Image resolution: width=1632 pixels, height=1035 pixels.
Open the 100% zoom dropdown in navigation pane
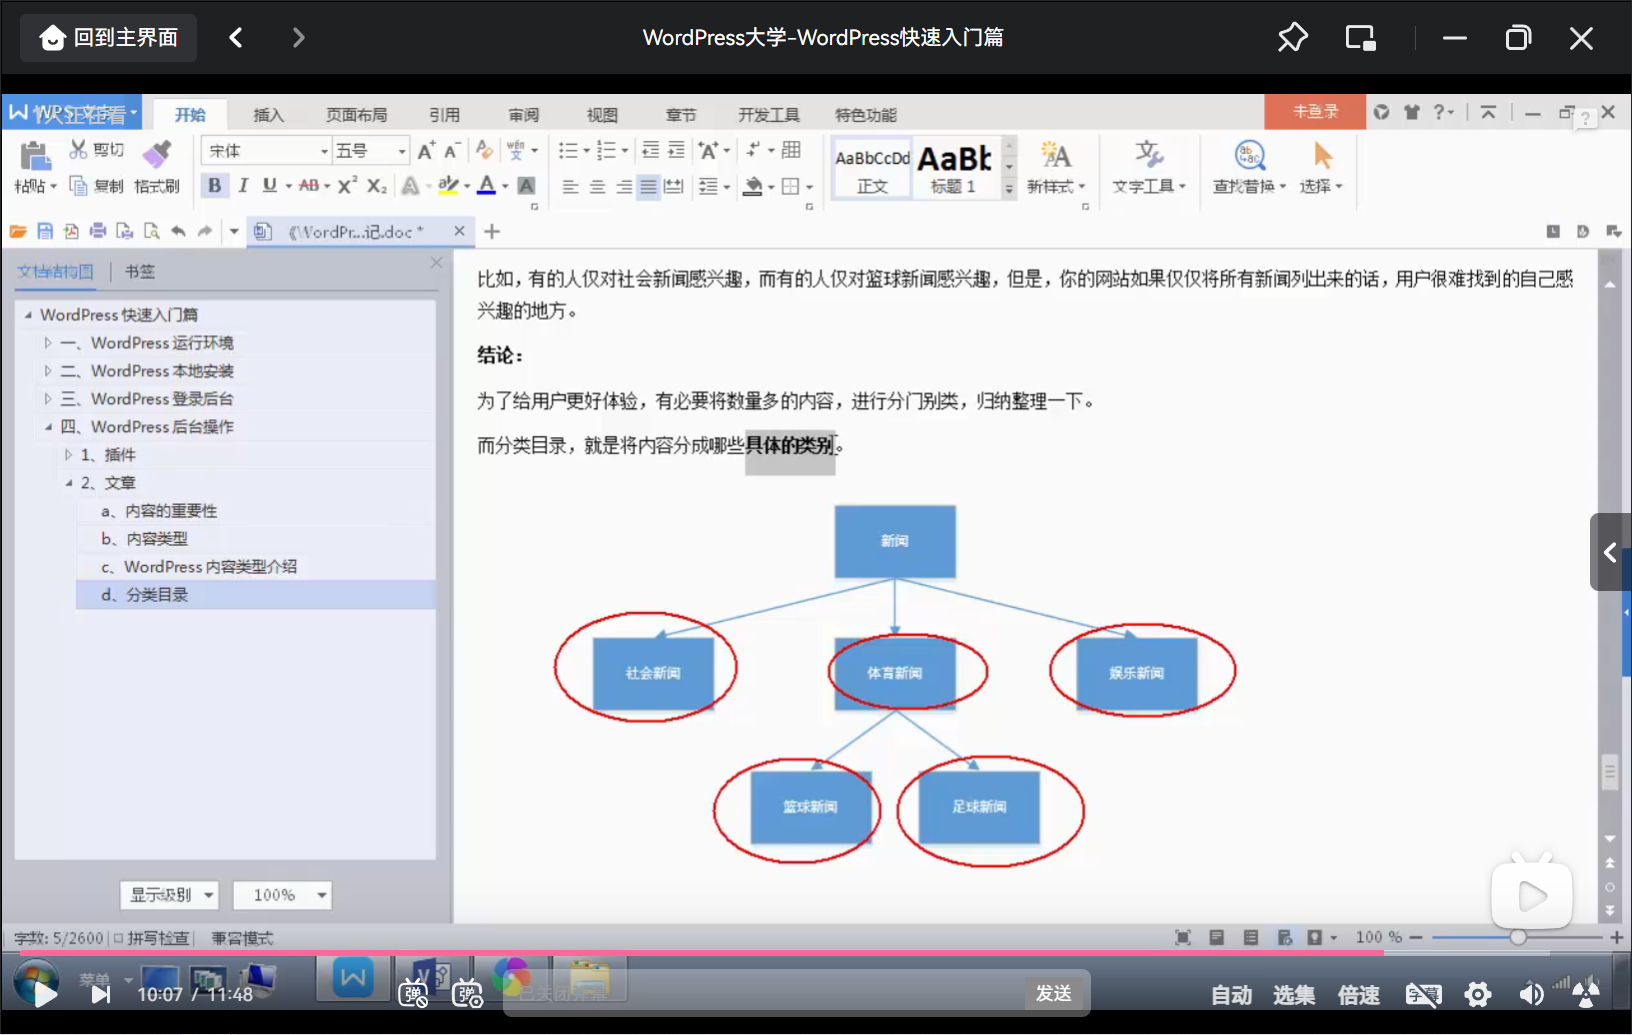[x=282, y=895]
